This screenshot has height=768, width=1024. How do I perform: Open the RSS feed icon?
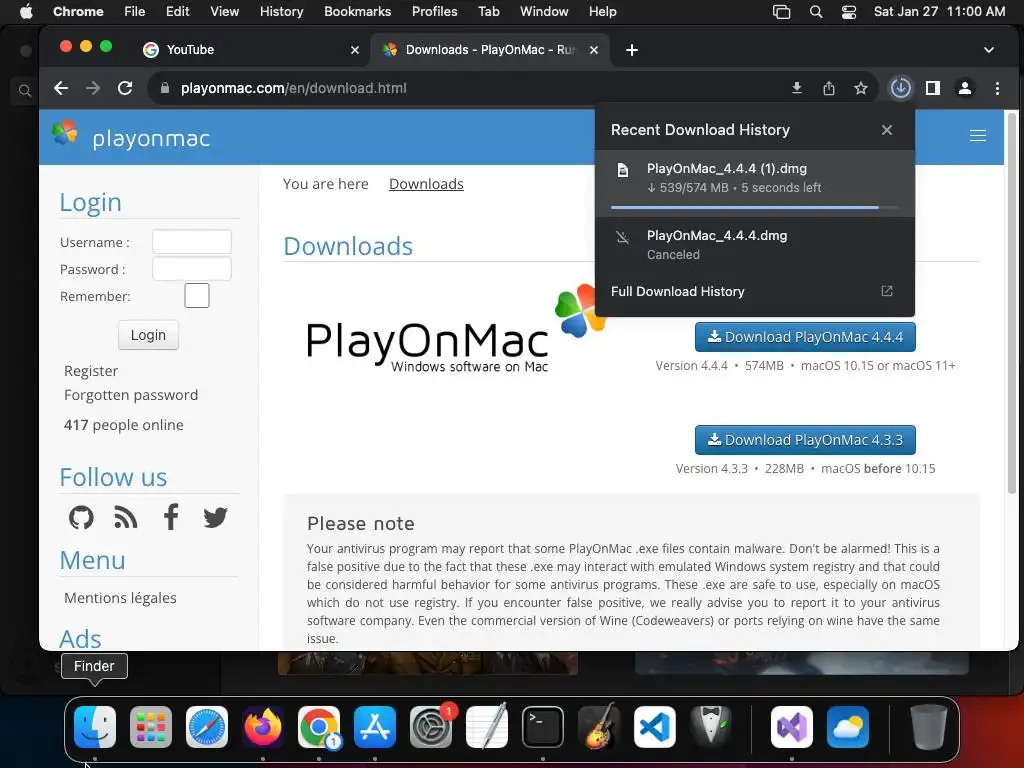(x=126, y=517)
